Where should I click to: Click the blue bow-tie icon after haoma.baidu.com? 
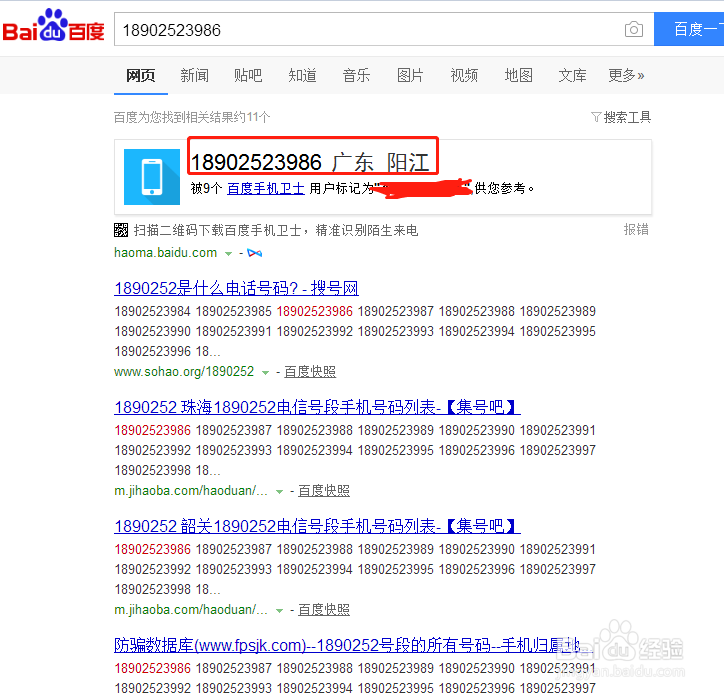[254, 253]
